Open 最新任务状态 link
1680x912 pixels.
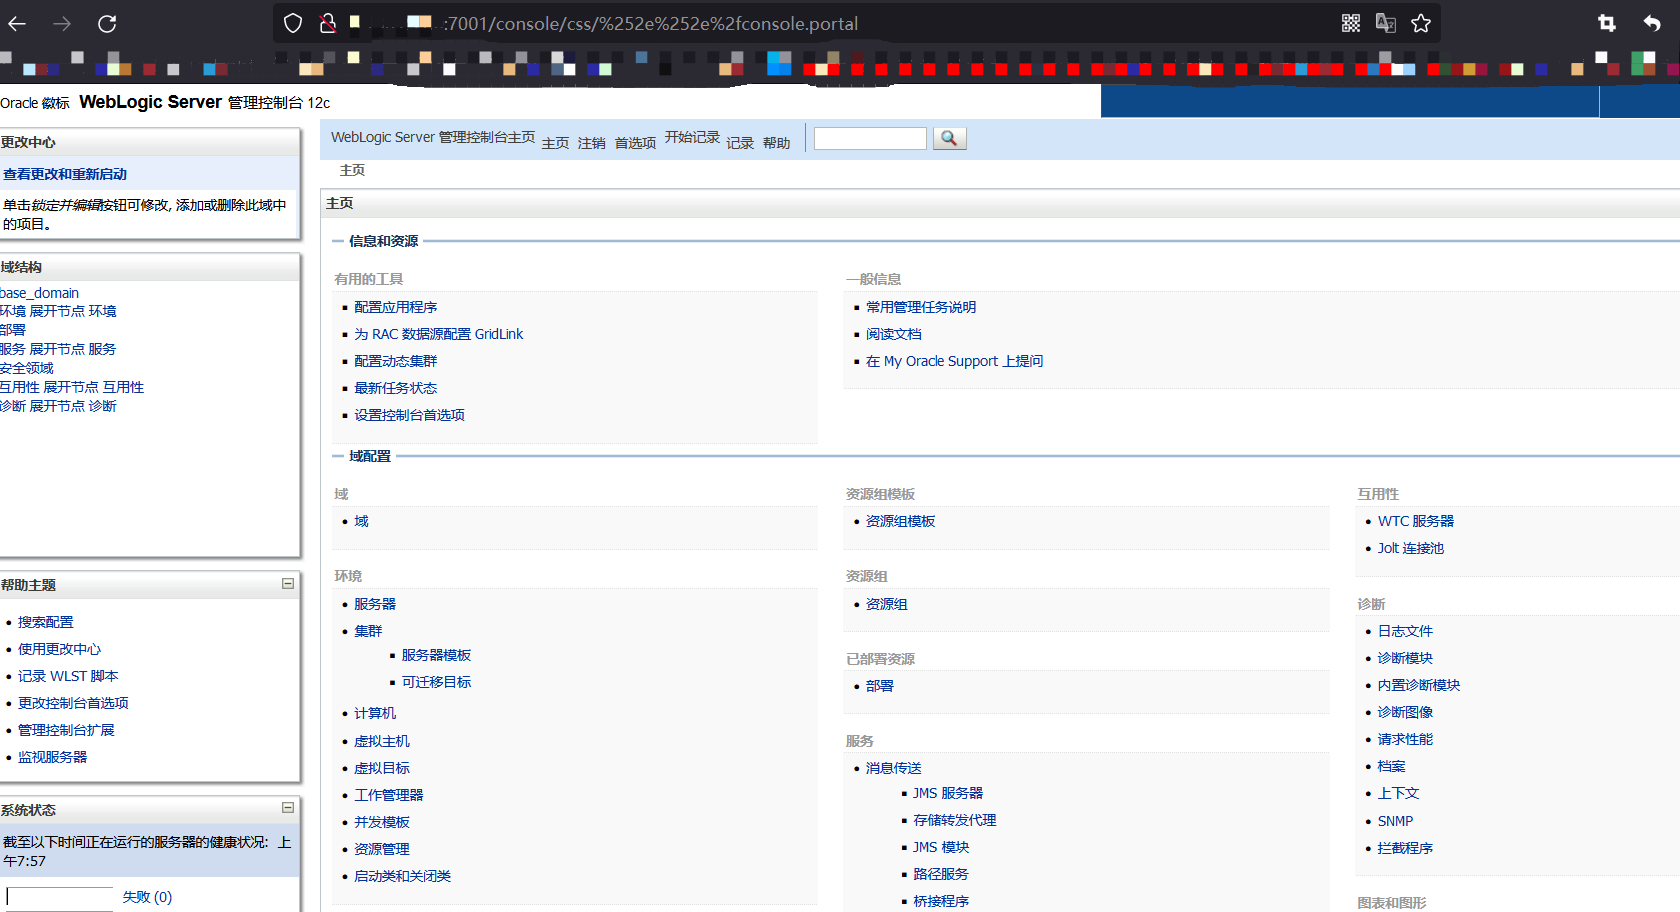point(395,388)
